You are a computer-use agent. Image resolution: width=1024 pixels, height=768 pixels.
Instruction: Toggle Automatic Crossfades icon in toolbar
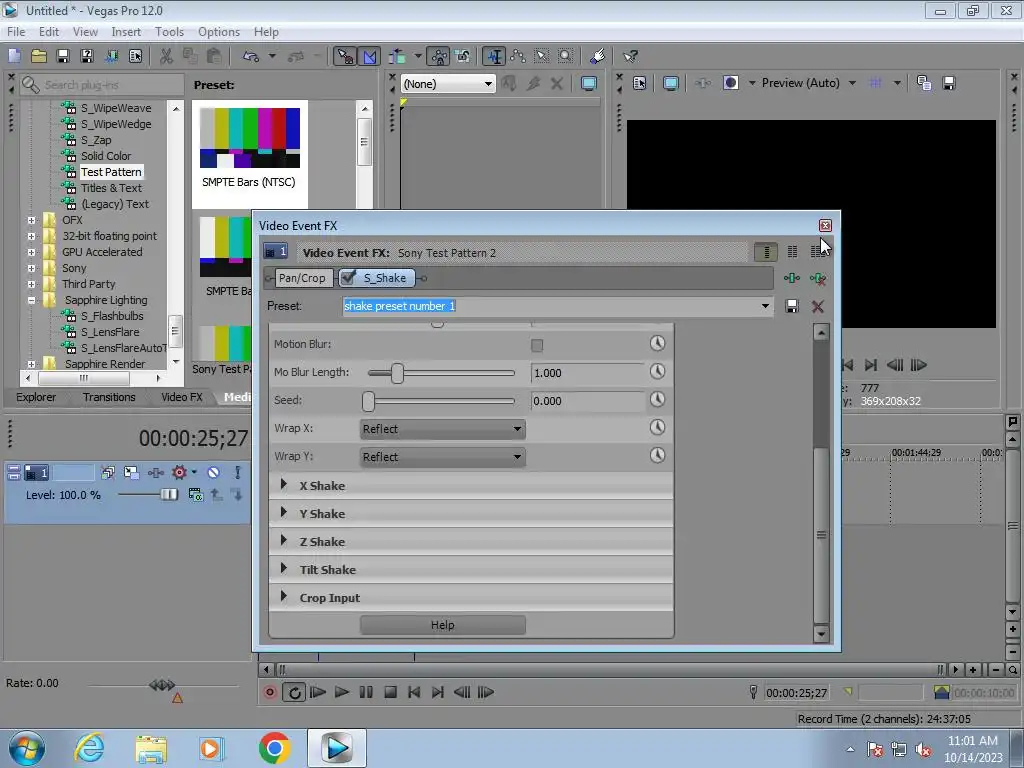pyautogui.click(x=369, y=56)
